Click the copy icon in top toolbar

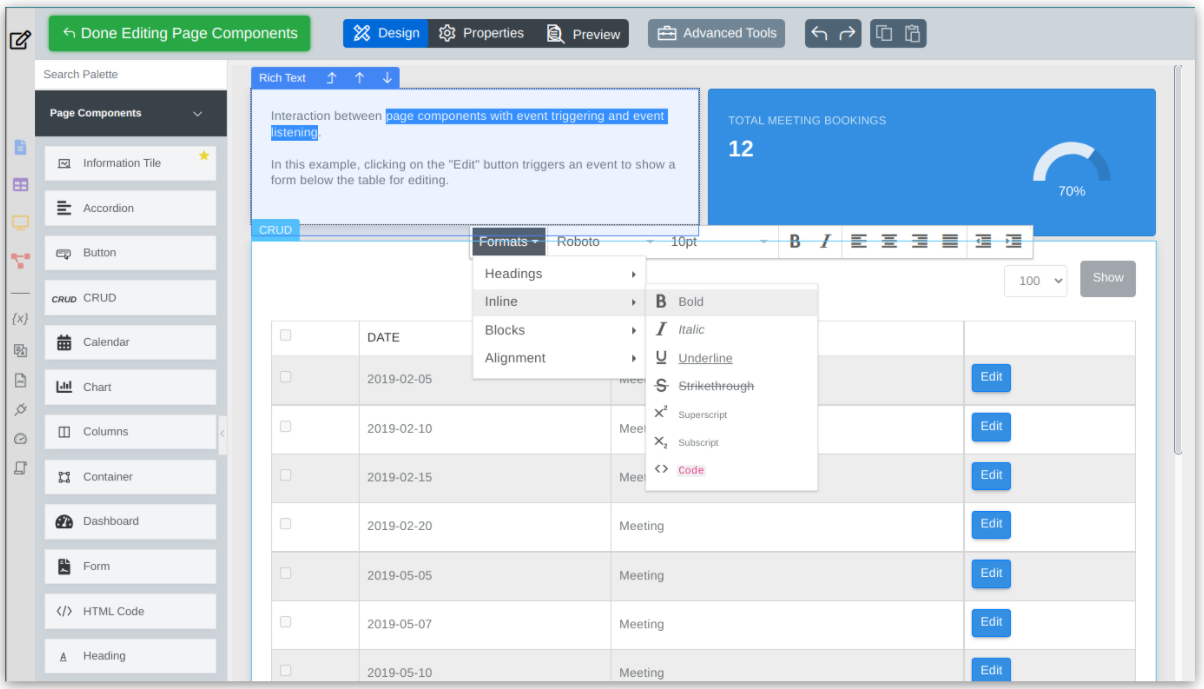884,33
